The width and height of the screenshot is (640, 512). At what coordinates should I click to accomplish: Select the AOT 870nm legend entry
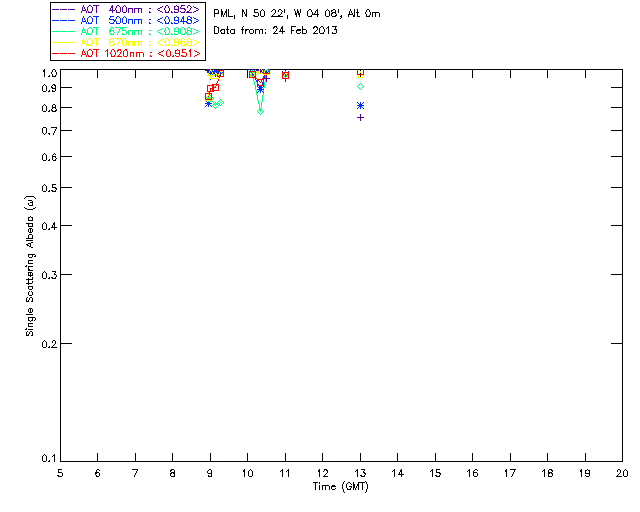(126, 42)
